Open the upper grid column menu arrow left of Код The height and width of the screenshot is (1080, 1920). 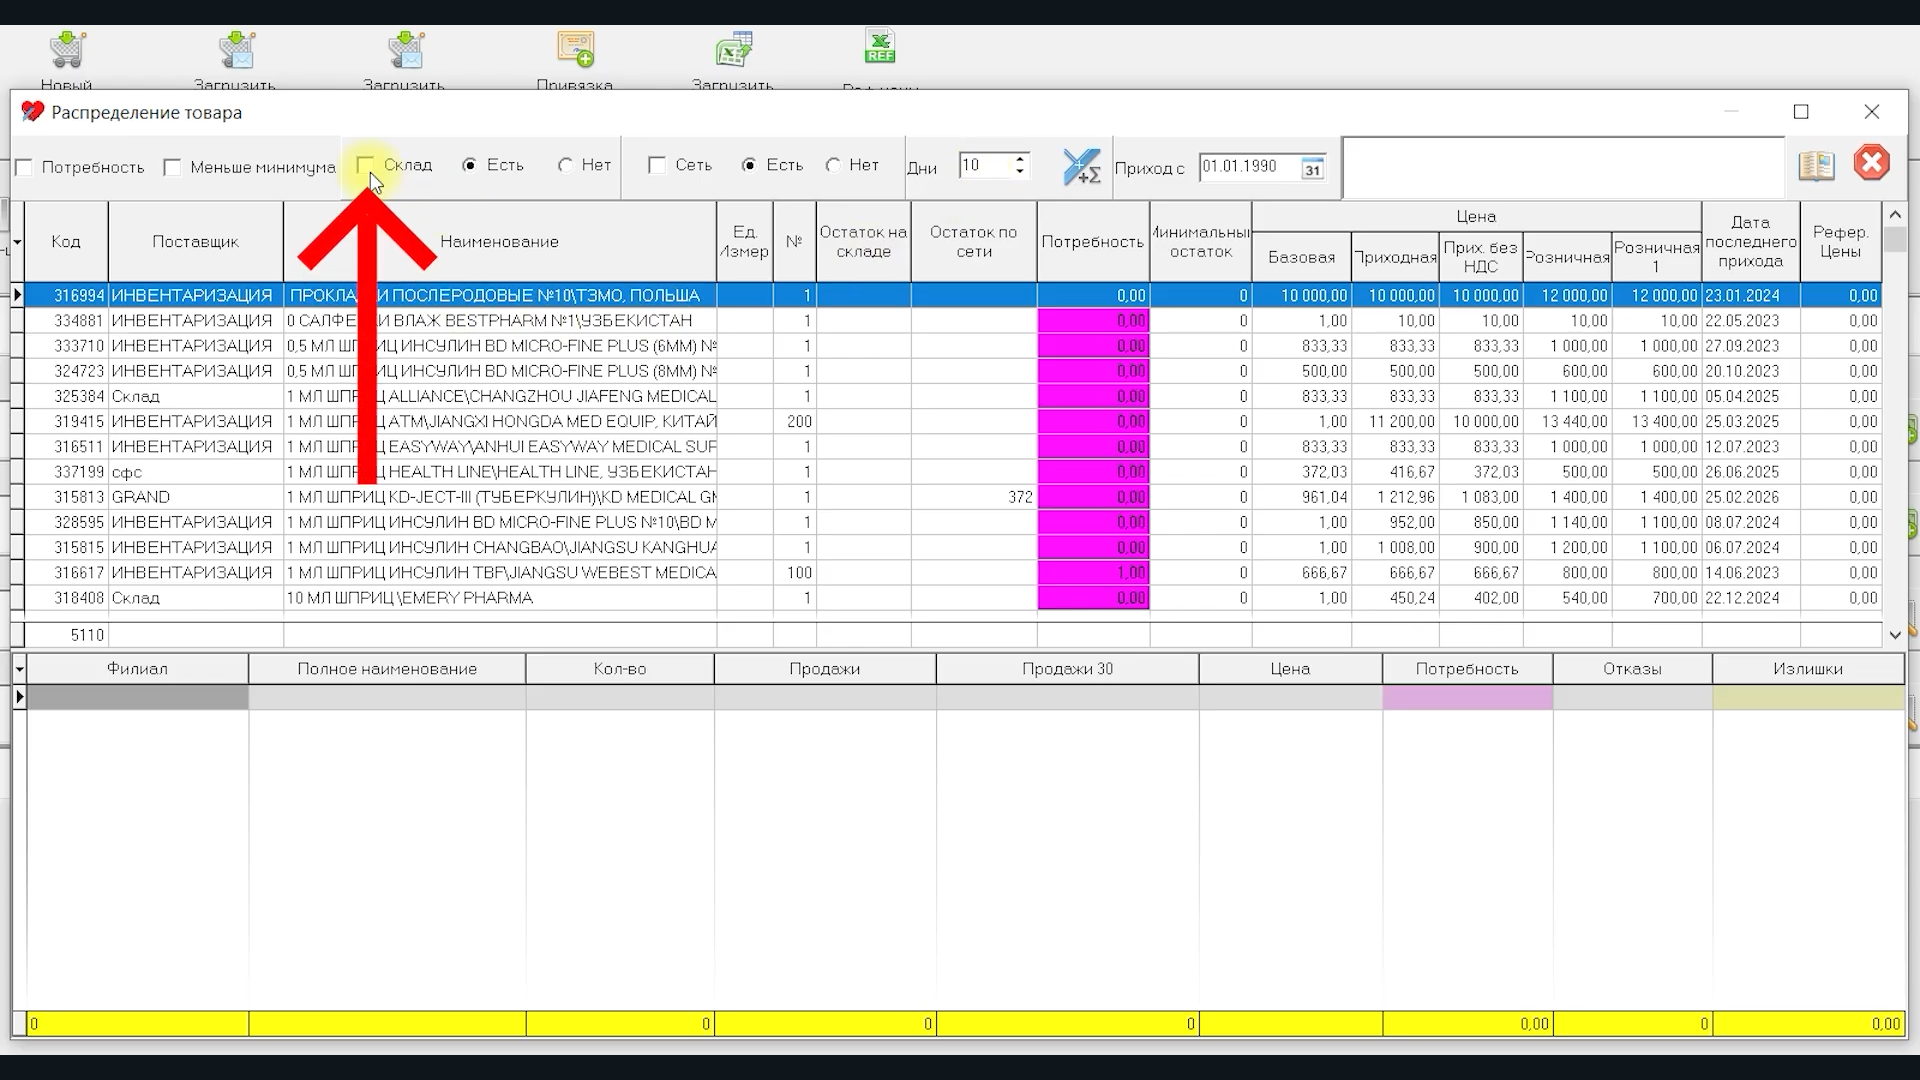point(18,242)
